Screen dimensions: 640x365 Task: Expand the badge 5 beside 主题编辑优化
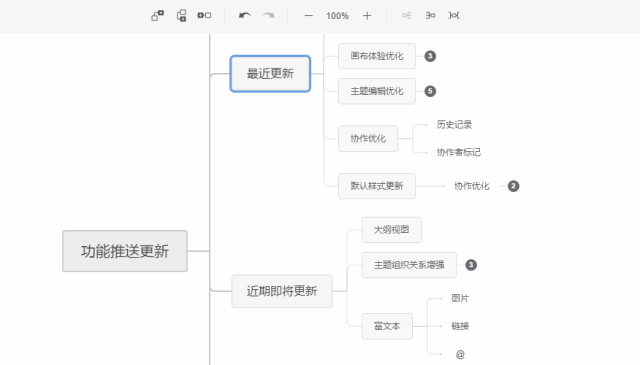(x=430, y=91)
